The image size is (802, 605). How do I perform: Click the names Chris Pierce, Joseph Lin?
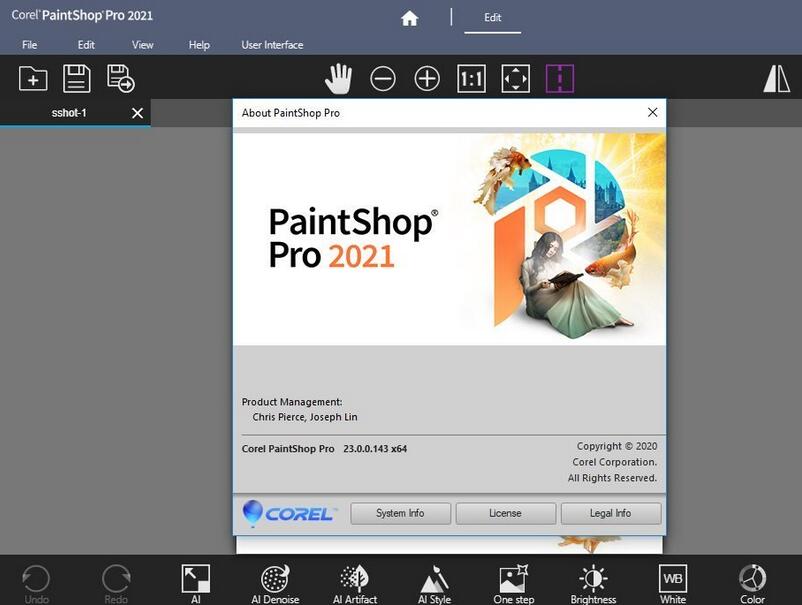pyautogui.click(x=305, y=417)
